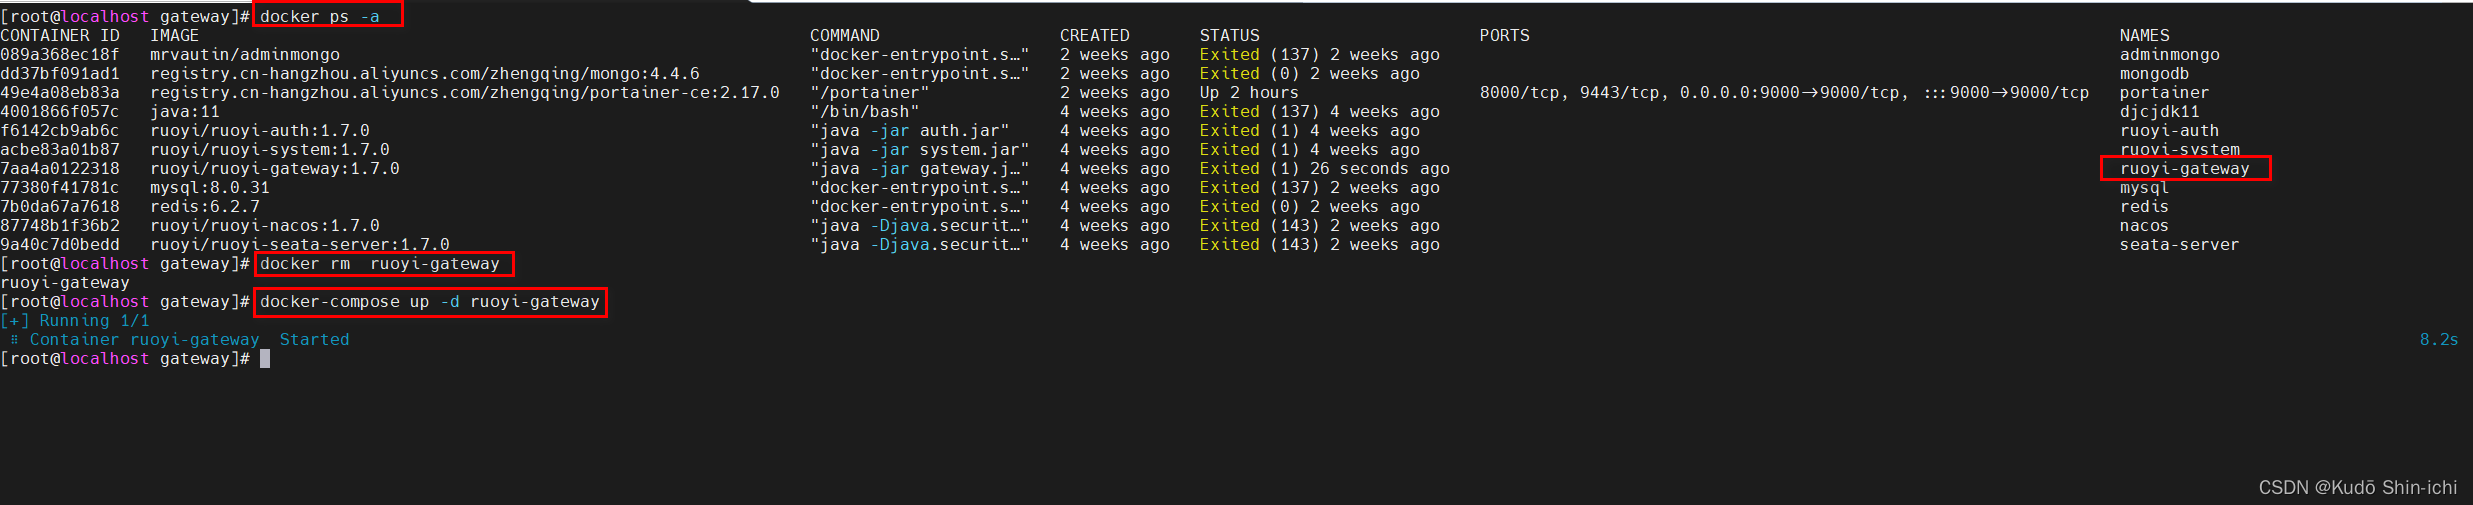Viewport: 2473px width, 505px height.
Task: Click the portainer ports mapping text
Action: [1785, 93]
